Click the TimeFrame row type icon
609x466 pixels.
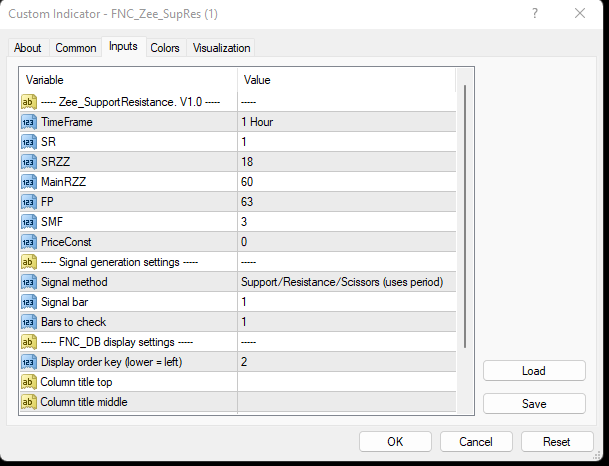pyautogui.click(x=29, y=122)
